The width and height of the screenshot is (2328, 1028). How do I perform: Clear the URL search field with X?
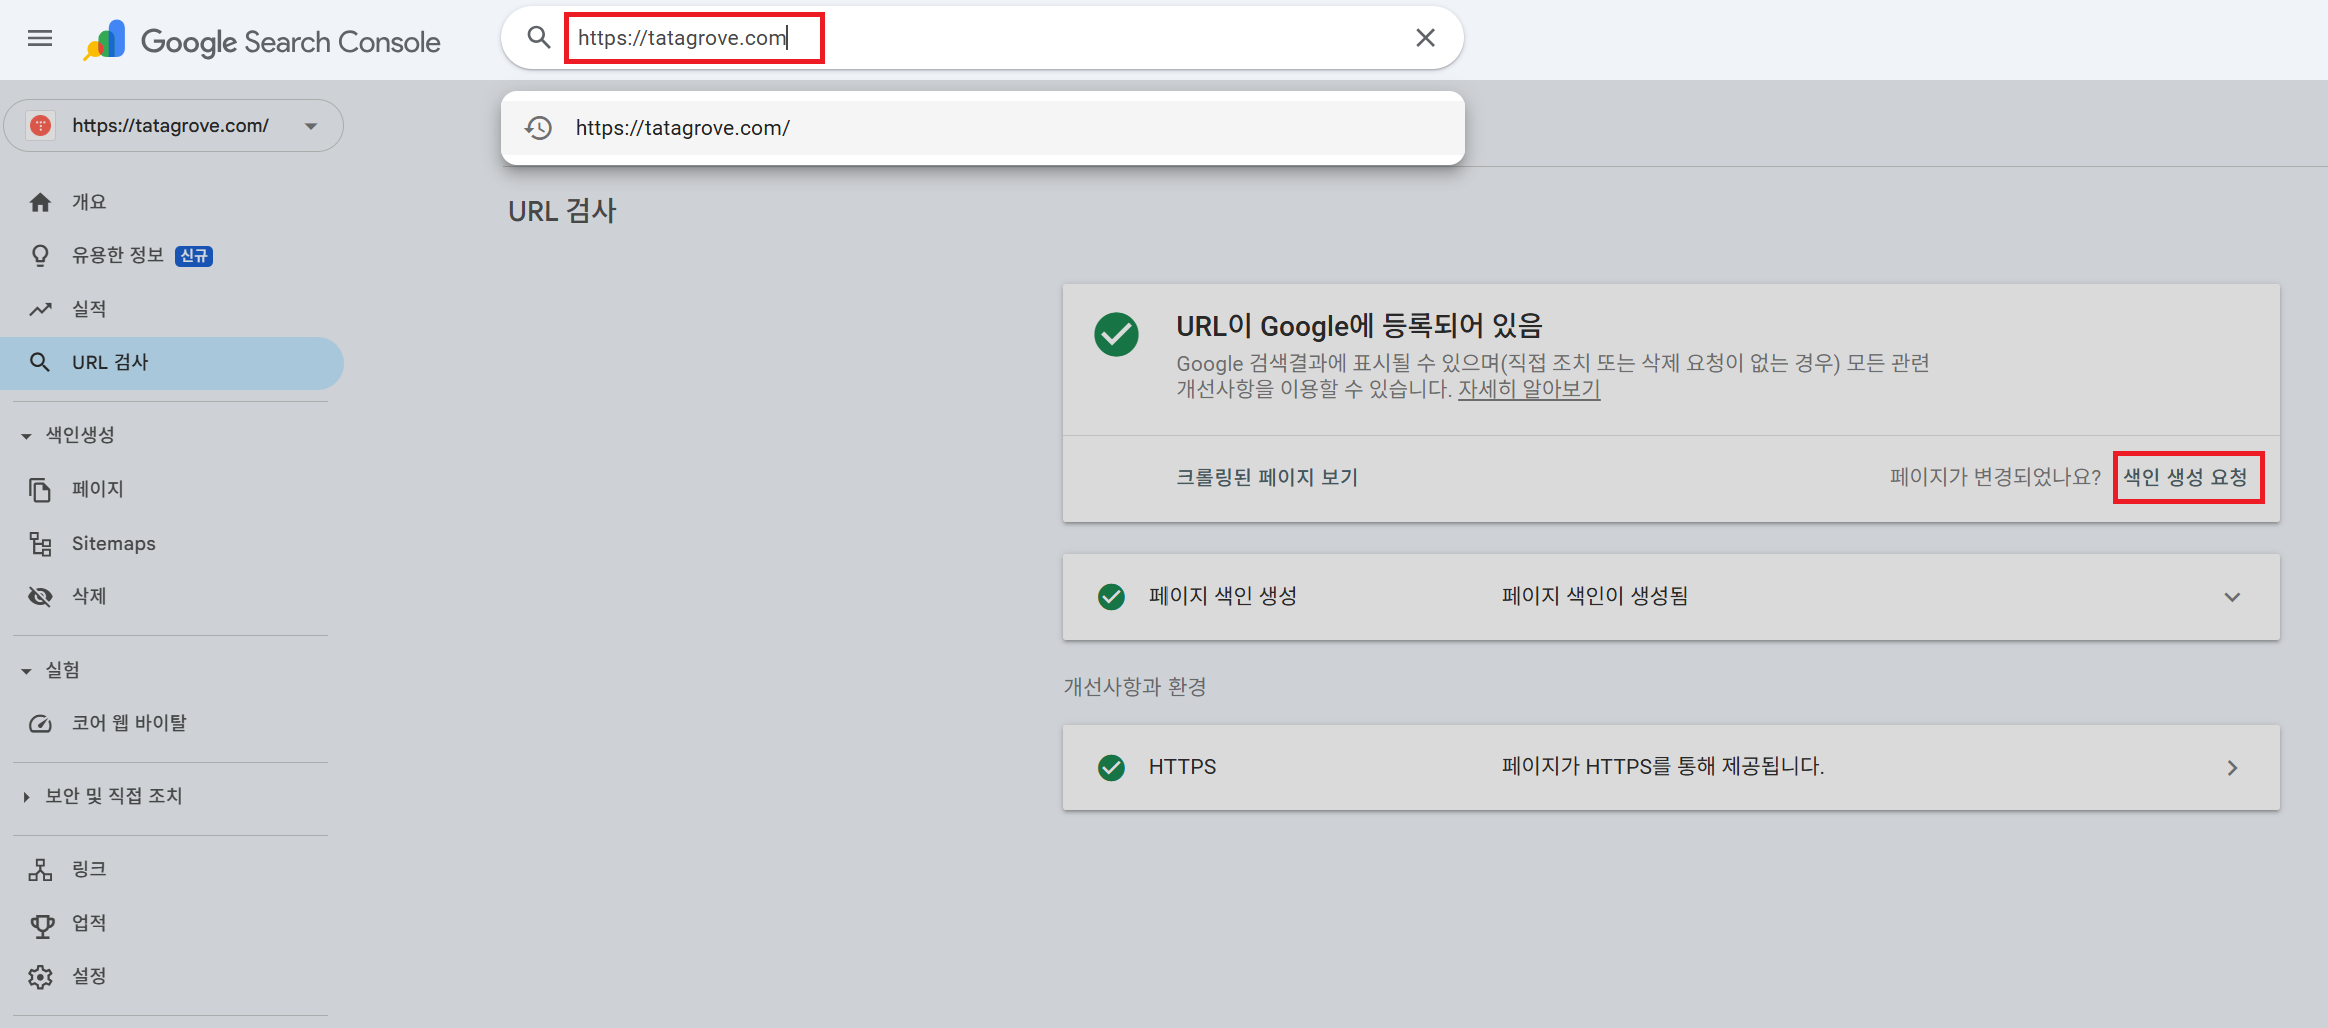(x=1425, y=38)
